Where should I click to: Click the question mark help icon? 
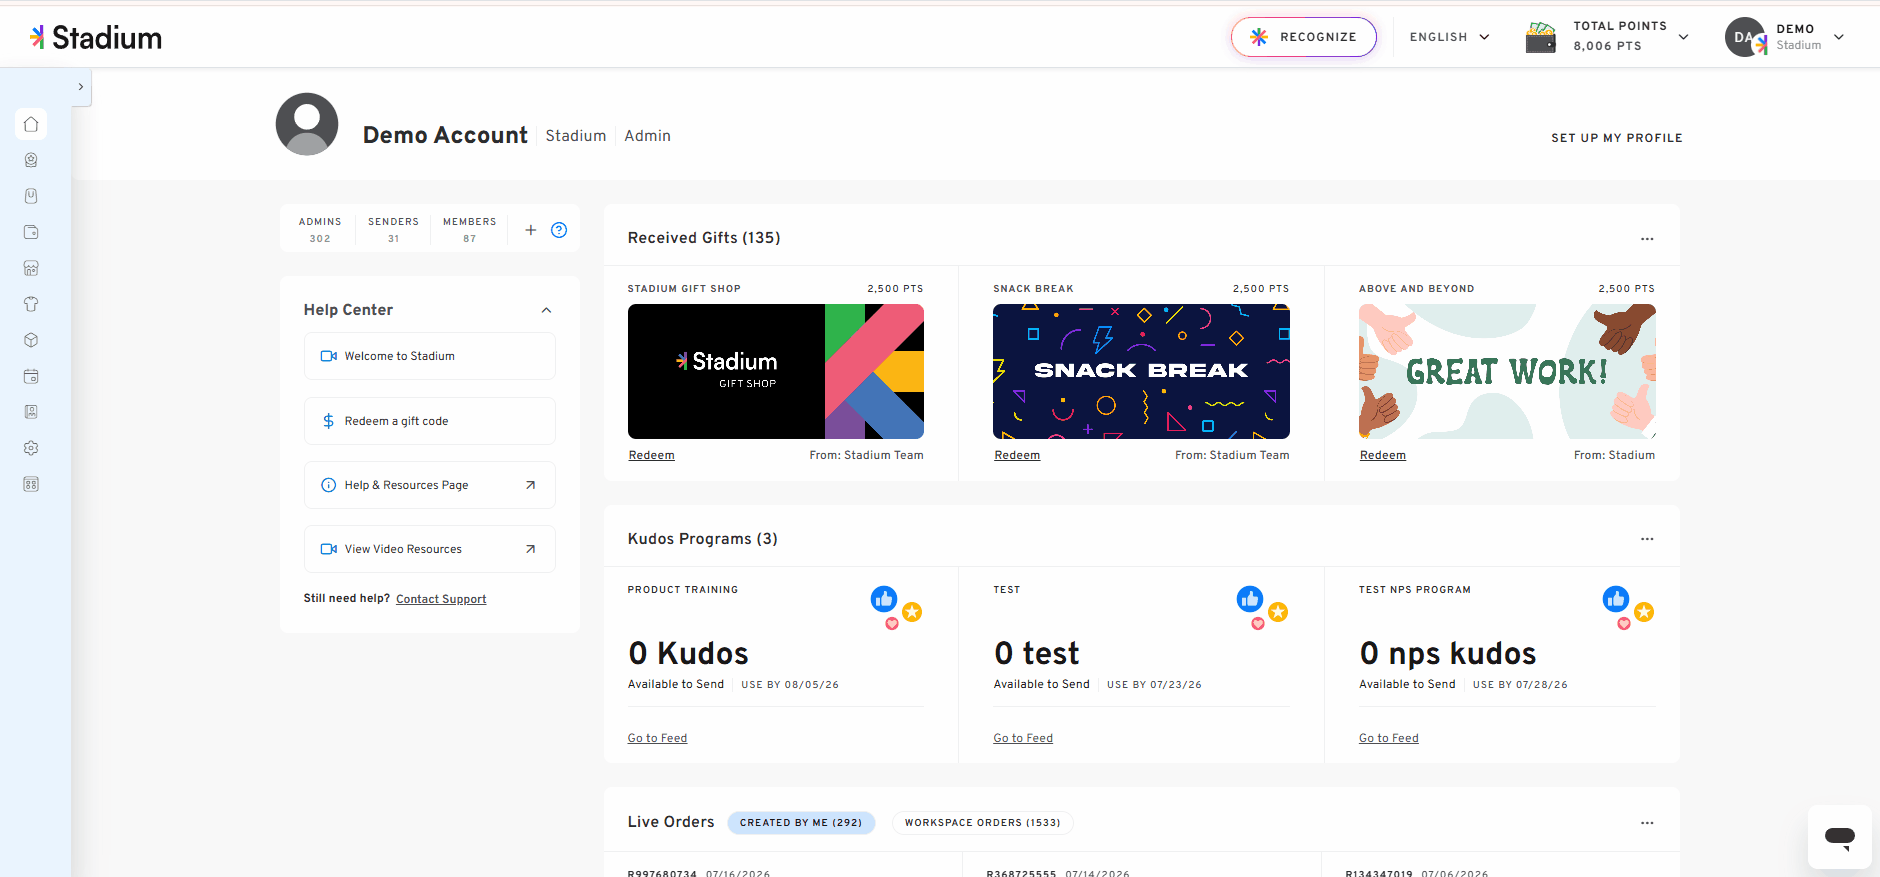pyautogui.click(x=559, y=230)
